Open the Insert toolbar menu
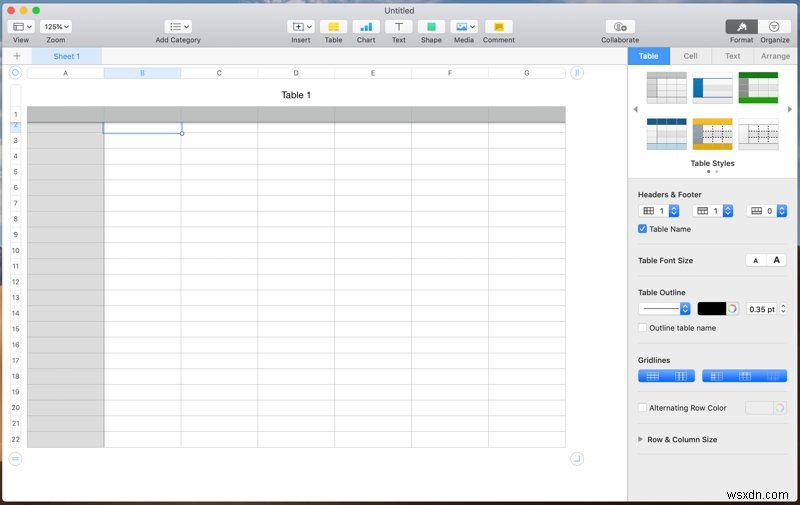 (301, 27)
